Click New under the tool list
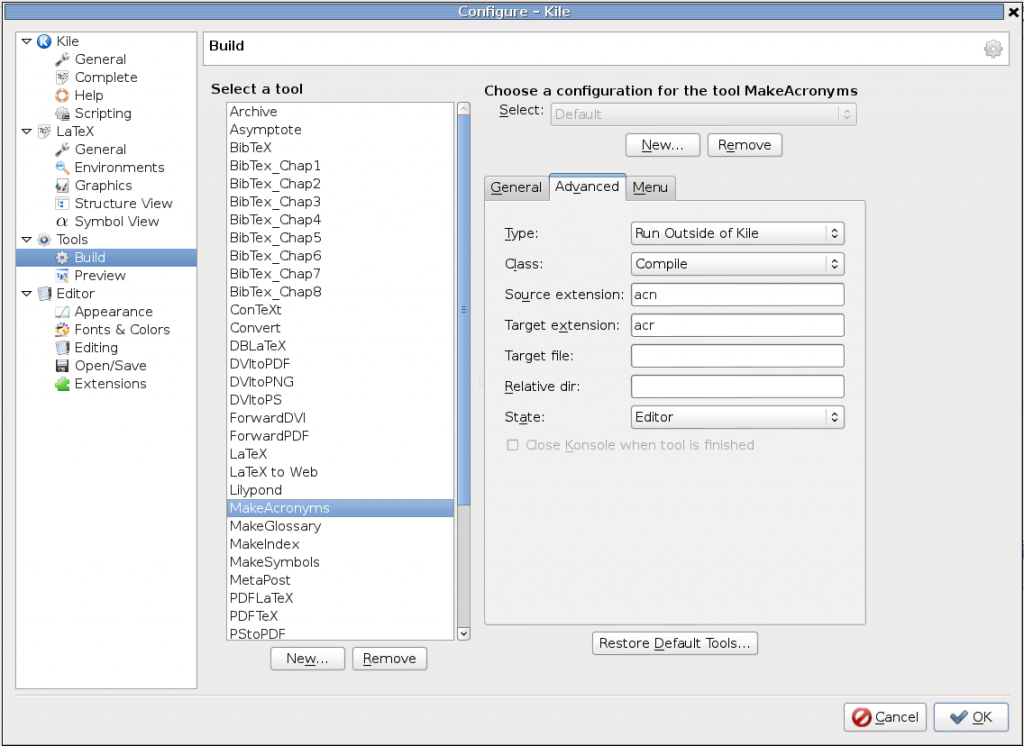This screenshot has height=746, width=1024. coord(307,658)
